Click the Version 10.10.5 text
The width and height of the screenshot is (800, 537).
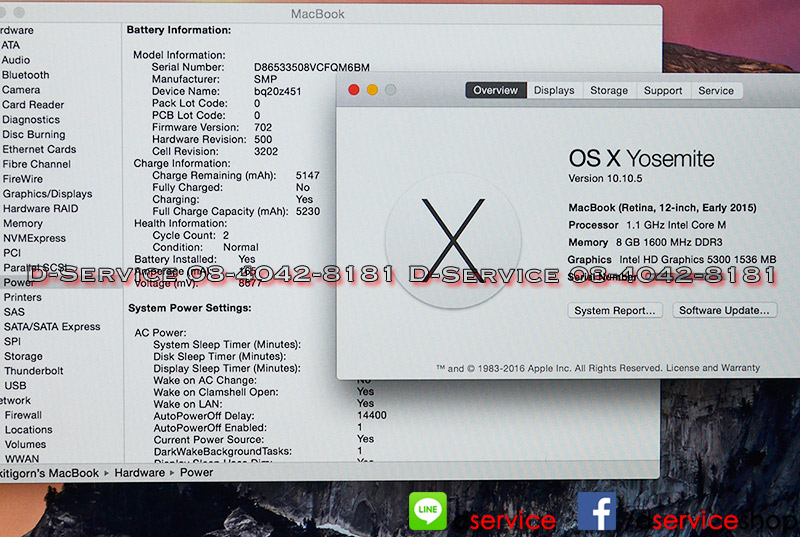605,178
